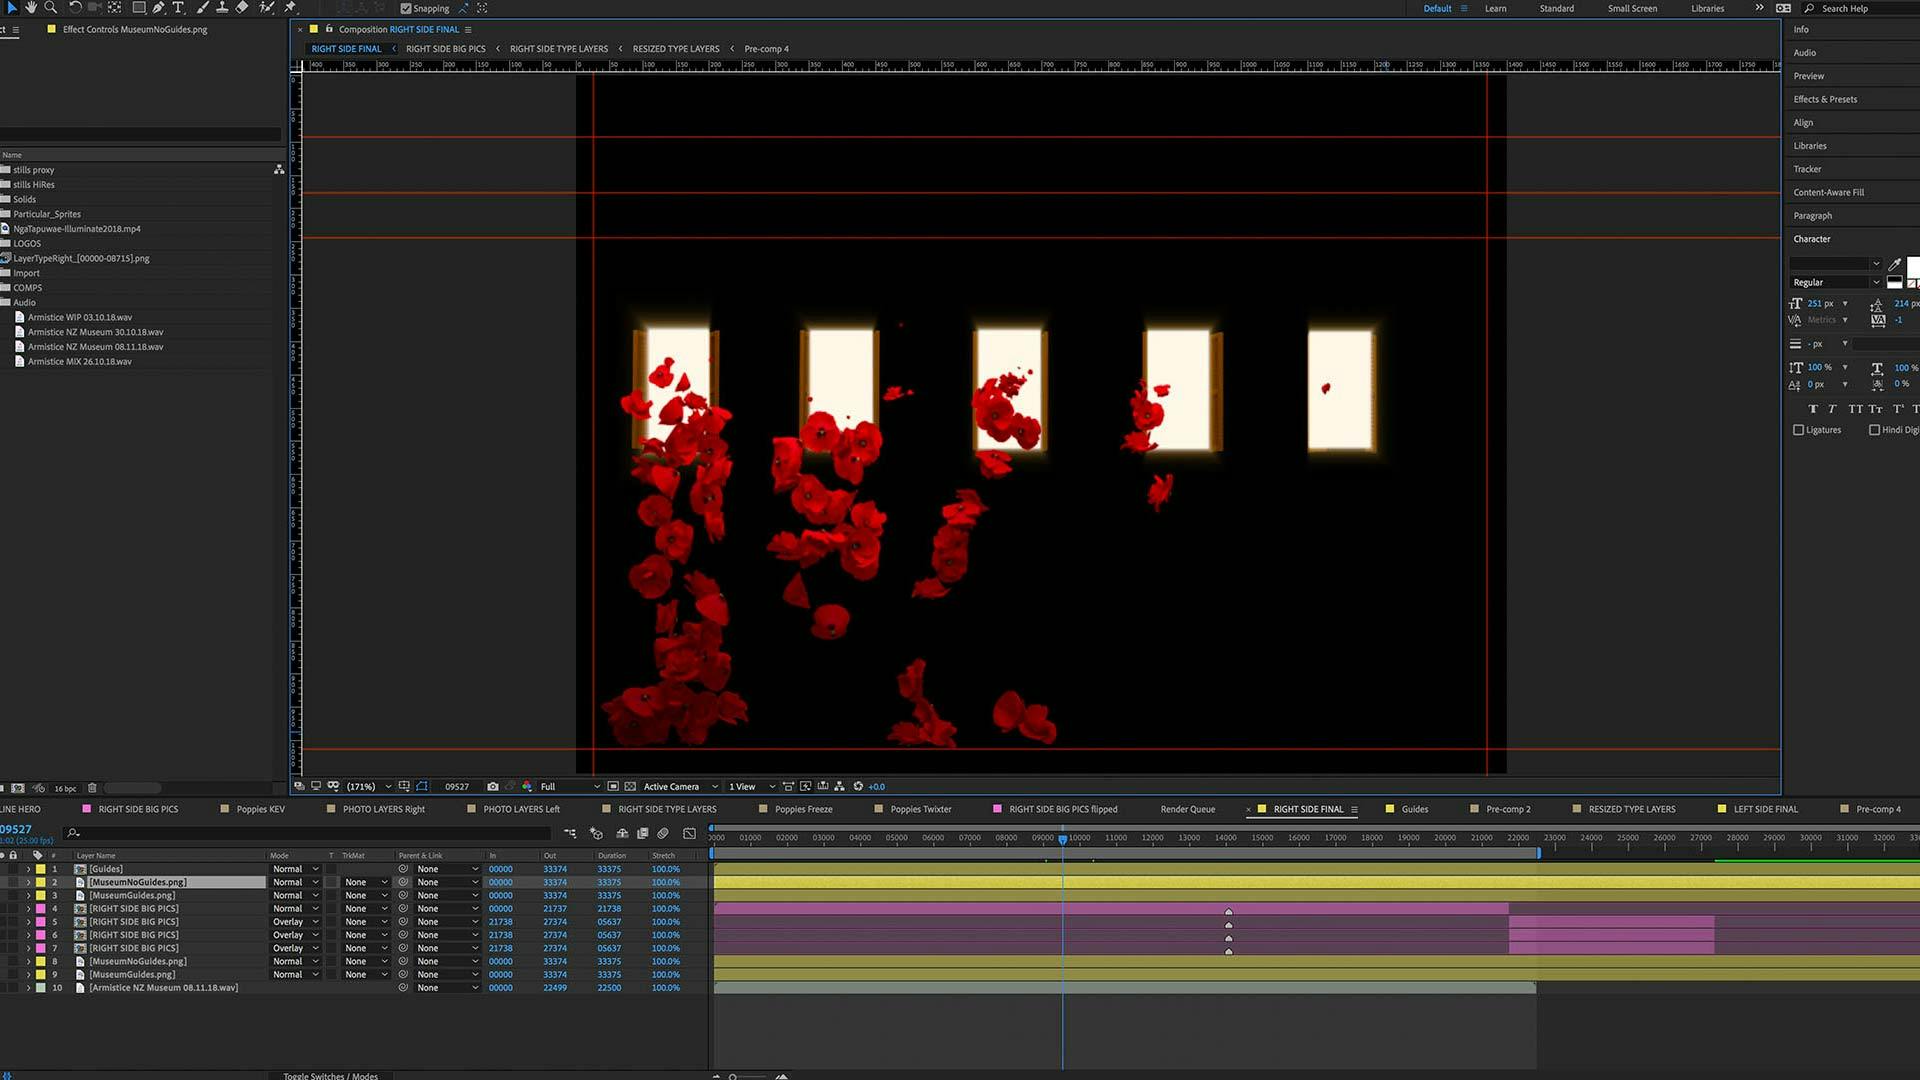Select the Brush tool

coord(203,8)
